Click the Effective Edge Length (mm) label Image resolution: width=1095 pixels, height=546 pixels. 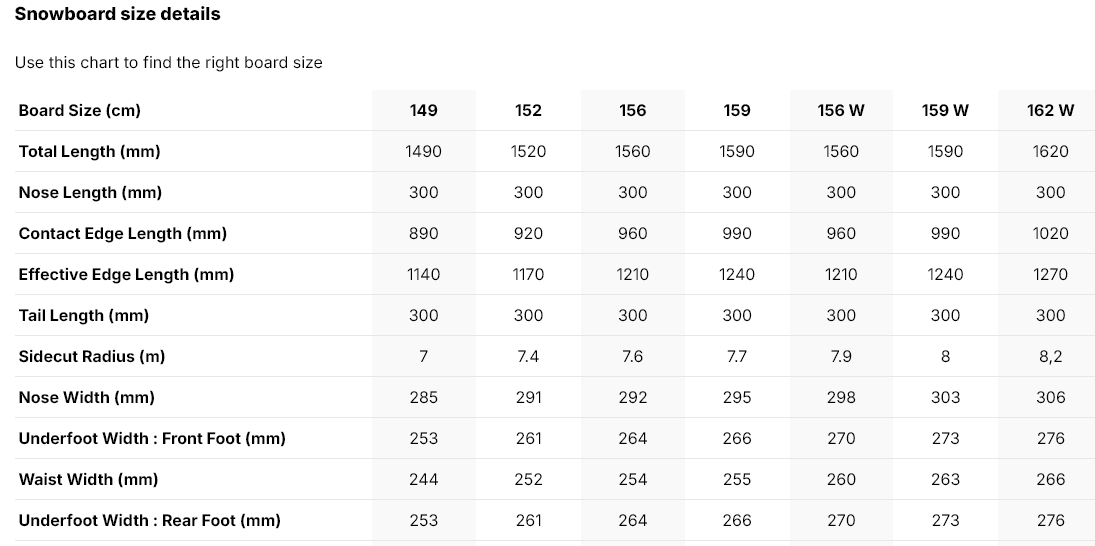[x=126, y=274]
